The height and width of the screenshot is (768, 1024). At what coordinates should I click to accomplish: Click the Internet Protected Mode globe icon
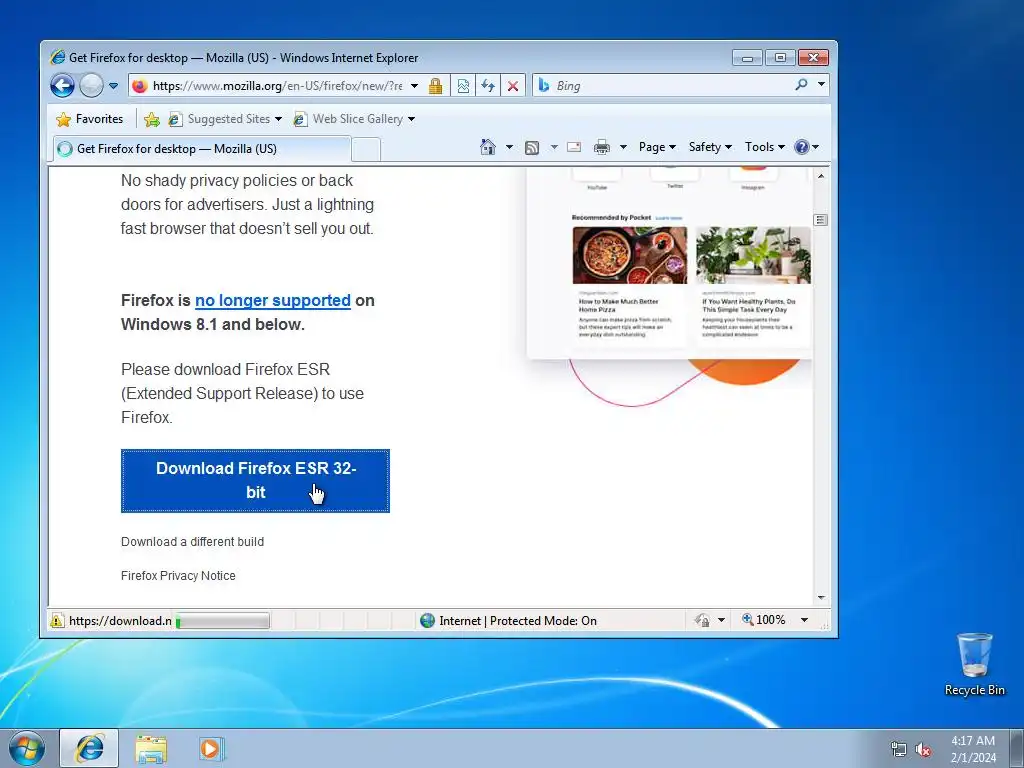(x=428, y=620)
